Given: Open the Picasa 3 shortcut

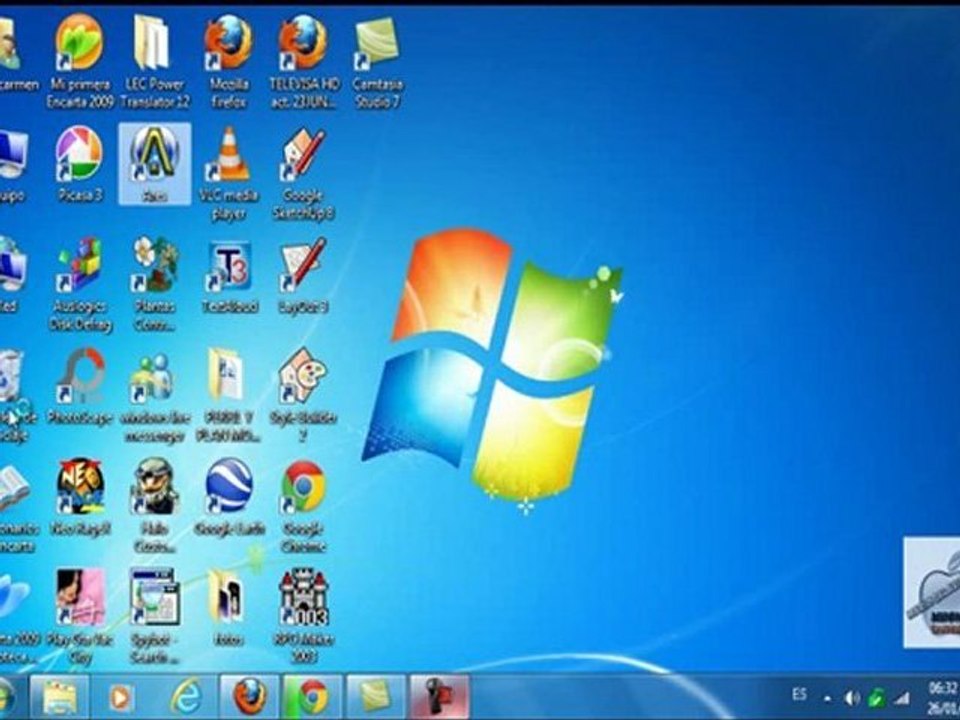Looking at the screenshot, I should click(80, 163).
